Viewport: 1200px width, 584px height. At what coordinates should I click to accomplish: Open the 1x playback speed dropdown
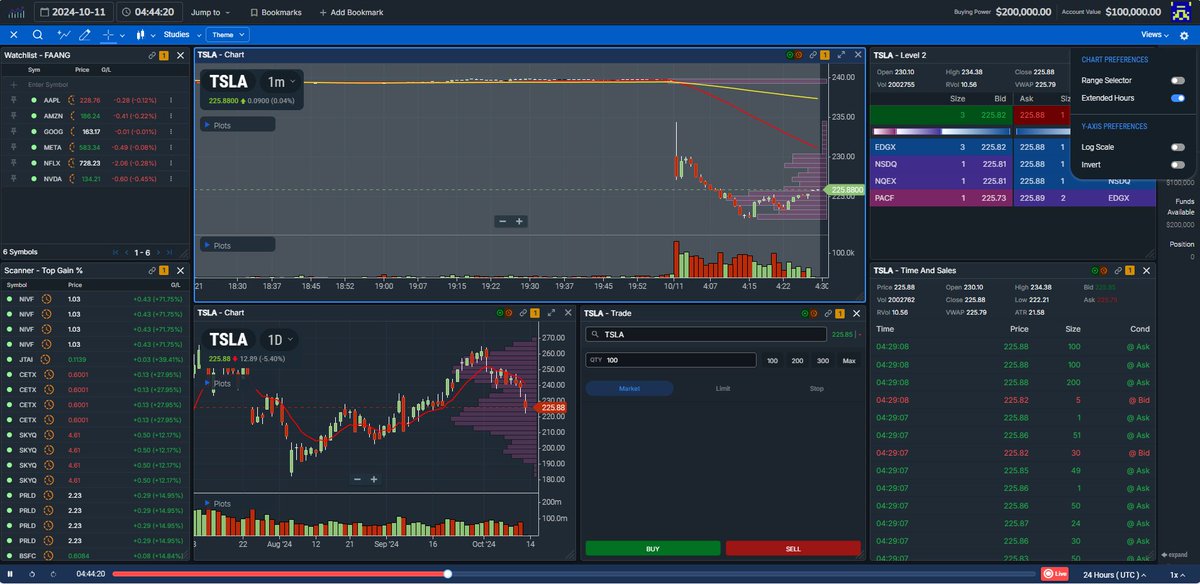pyautogui.click(x=1180, y=574)
